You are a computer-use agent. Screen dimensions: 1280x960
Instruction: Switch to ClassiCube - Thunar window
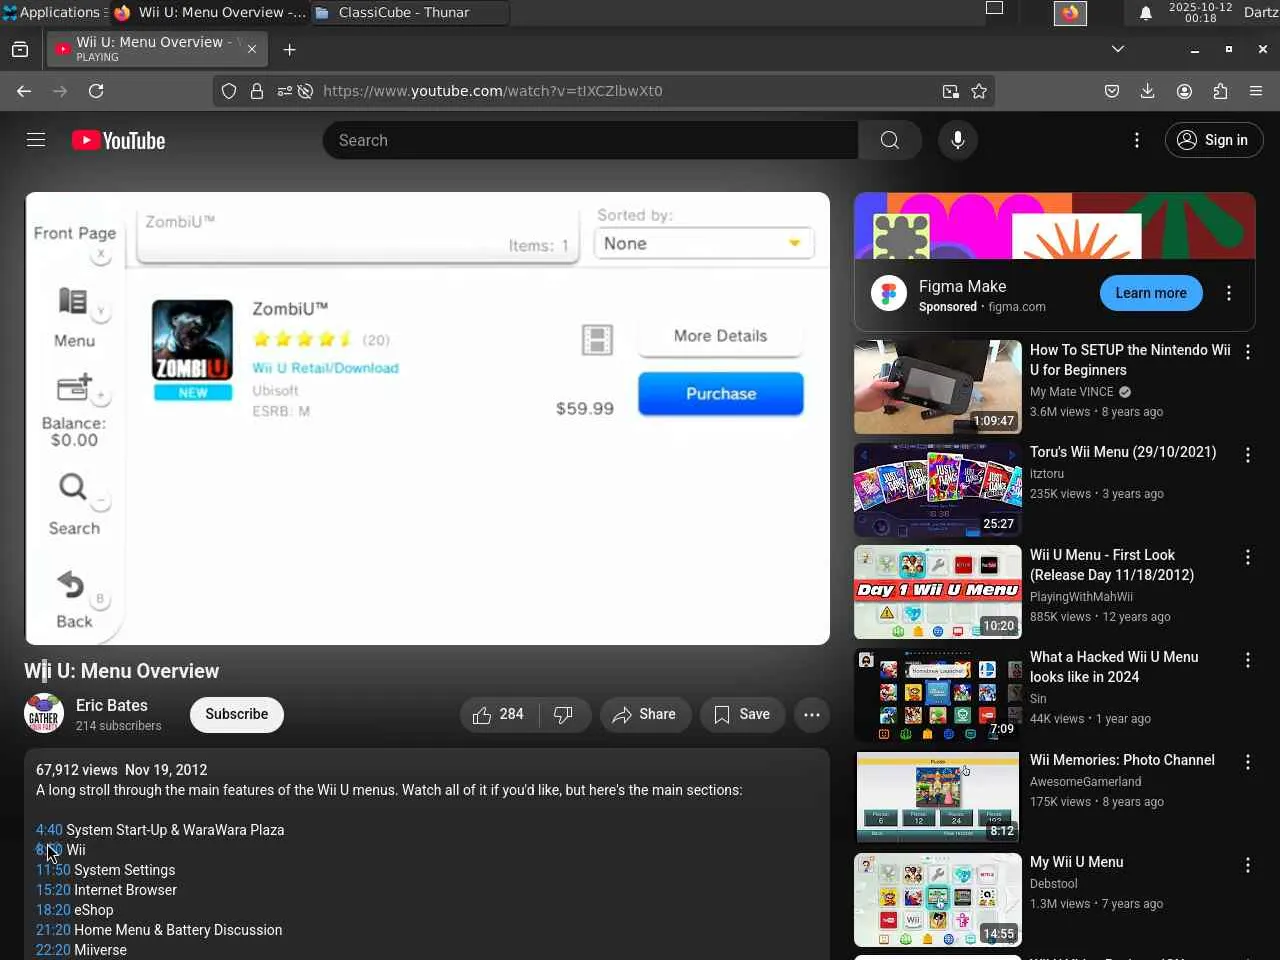pos(410,13)
